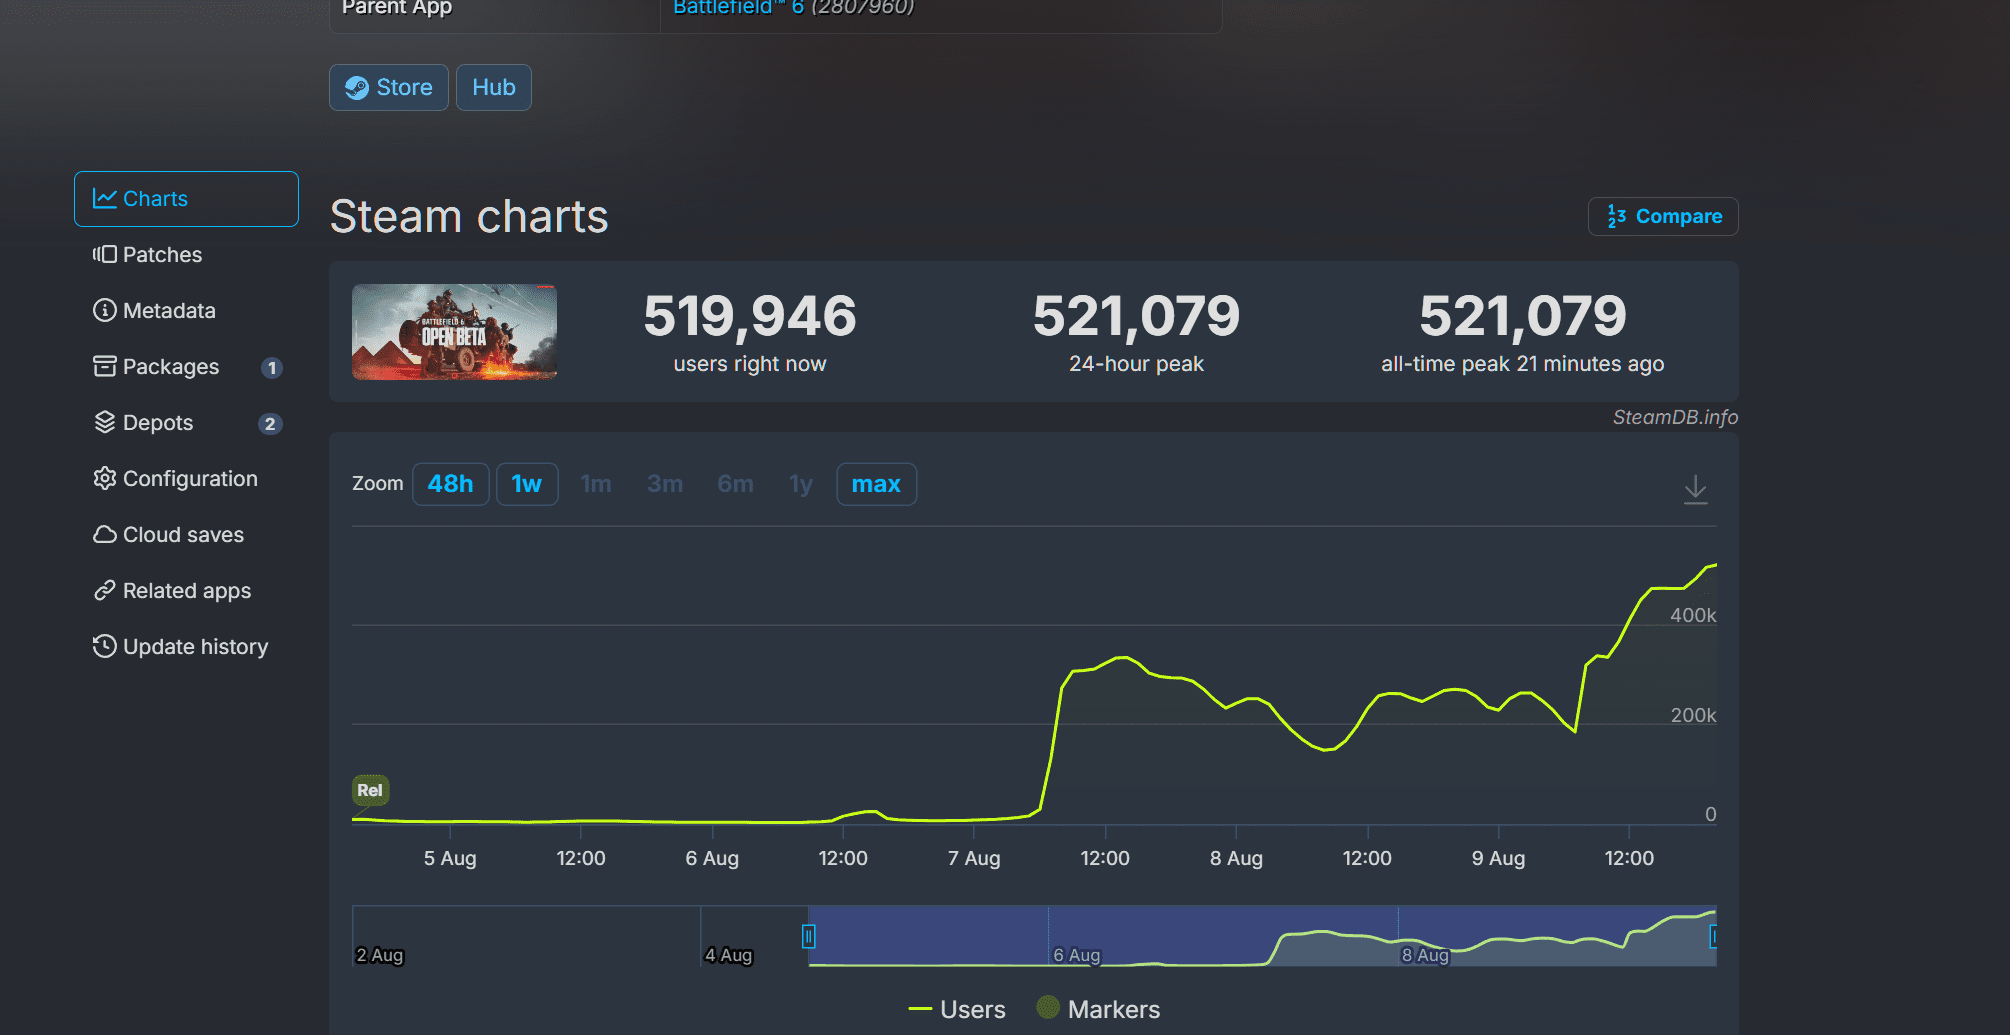This screenshot has width=2010, height=1035.
Task: Toggle the Markers series in legend
Action: tap(1099, 1009)
